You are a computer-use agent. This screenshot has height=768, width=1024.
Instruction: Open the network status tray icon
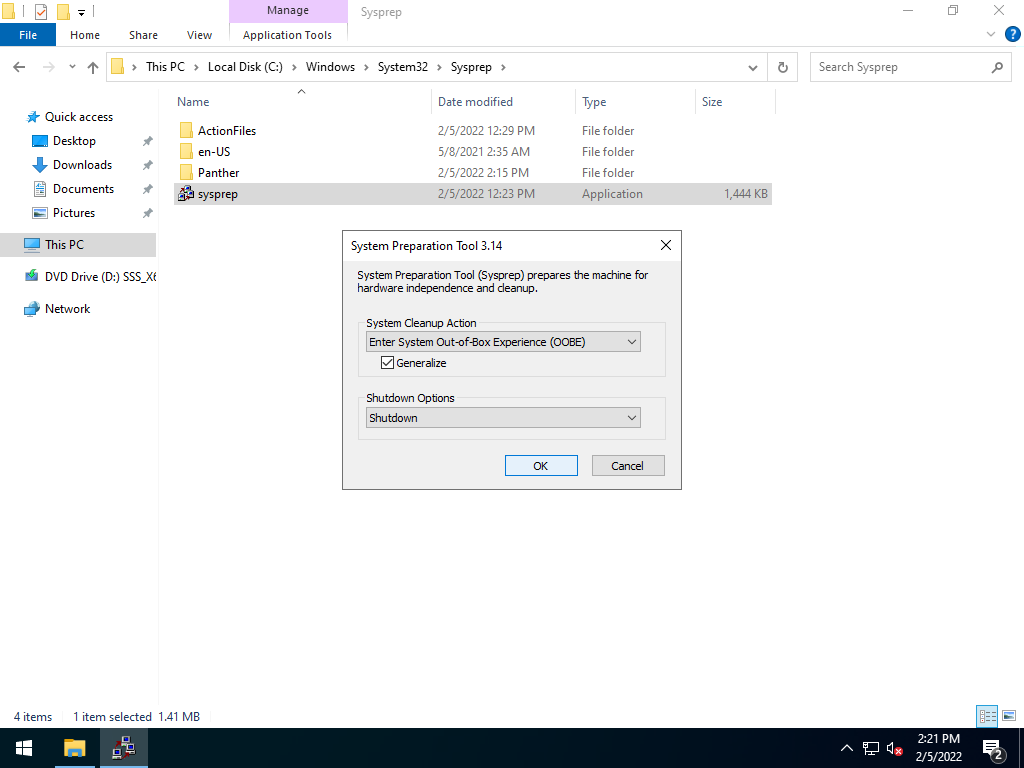tap(871, 748)
